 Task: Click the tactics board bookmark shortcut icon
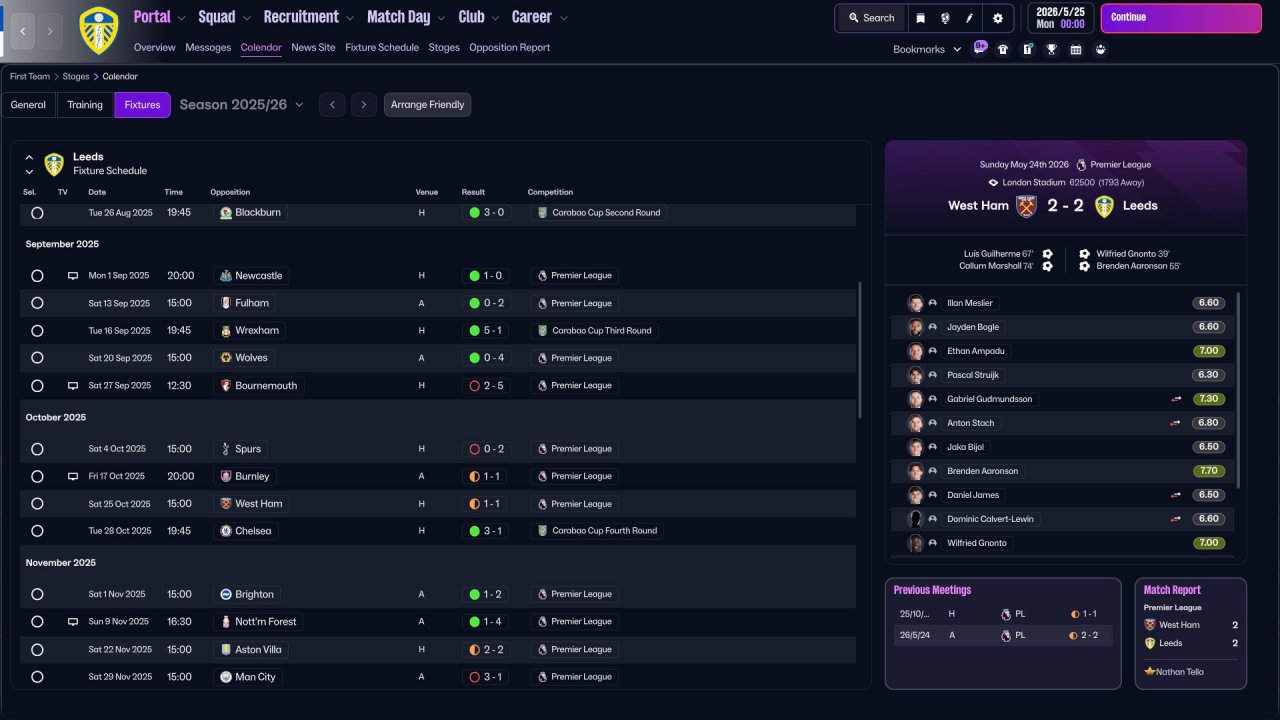coord(1027,49)
